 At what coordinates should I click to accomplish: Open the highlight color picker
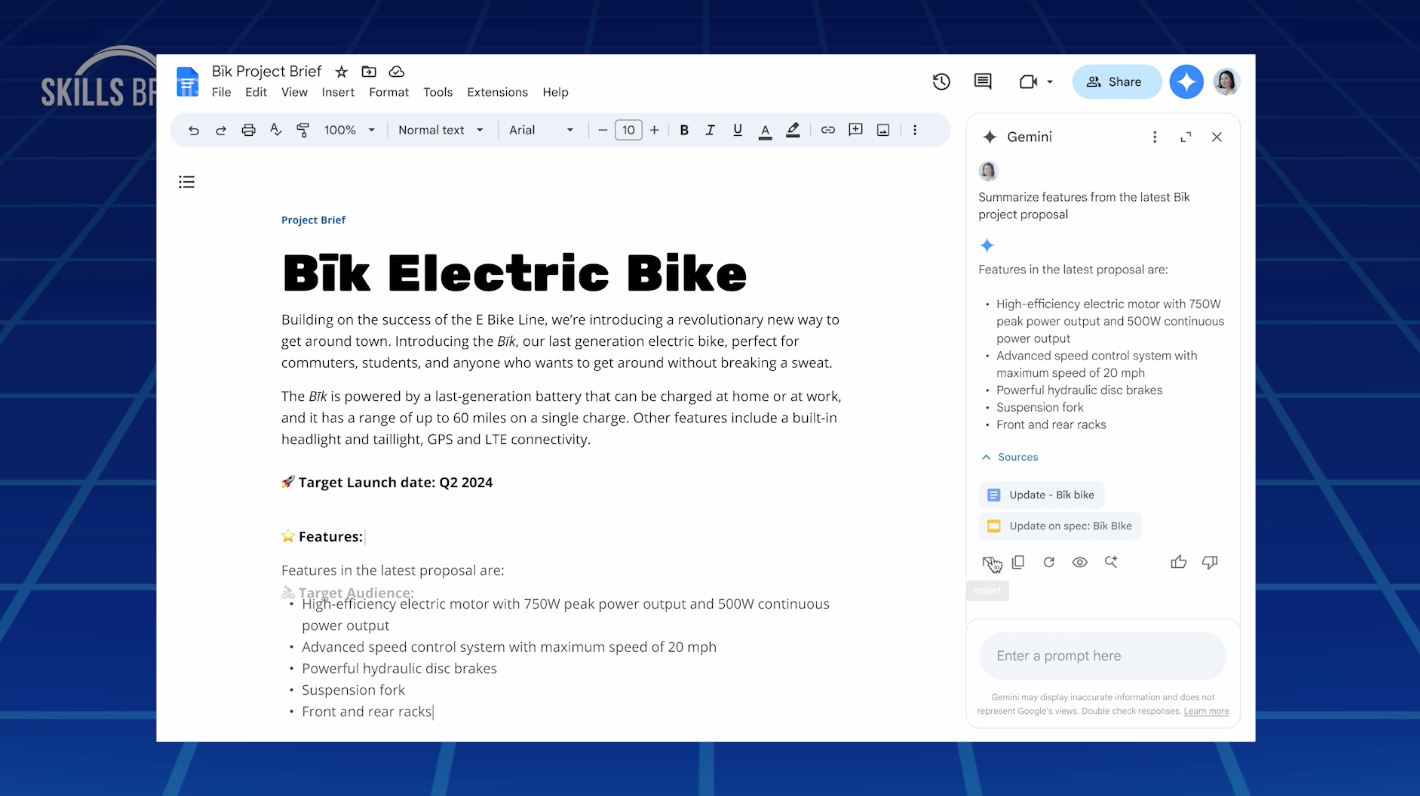pyautogui.click(x=793, y=130)
